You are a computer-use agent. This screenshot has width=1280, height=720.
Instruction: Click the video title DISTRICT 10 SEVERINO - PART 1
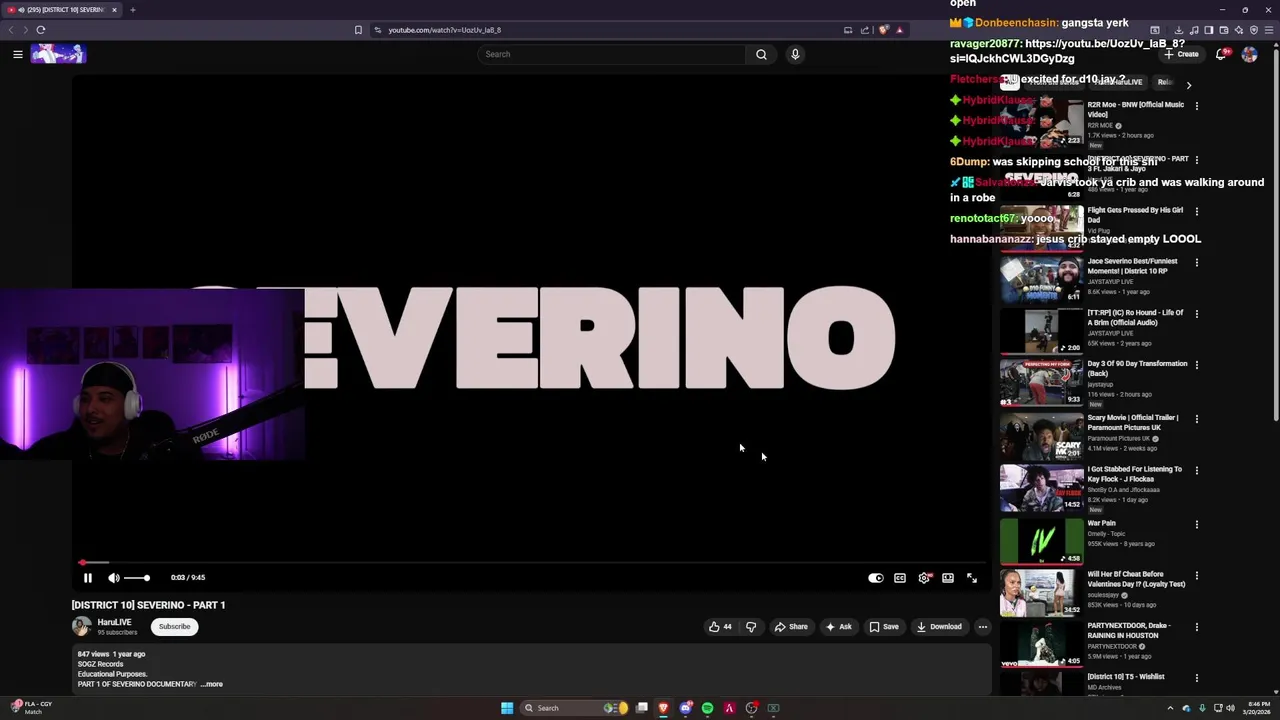[148, 605]
